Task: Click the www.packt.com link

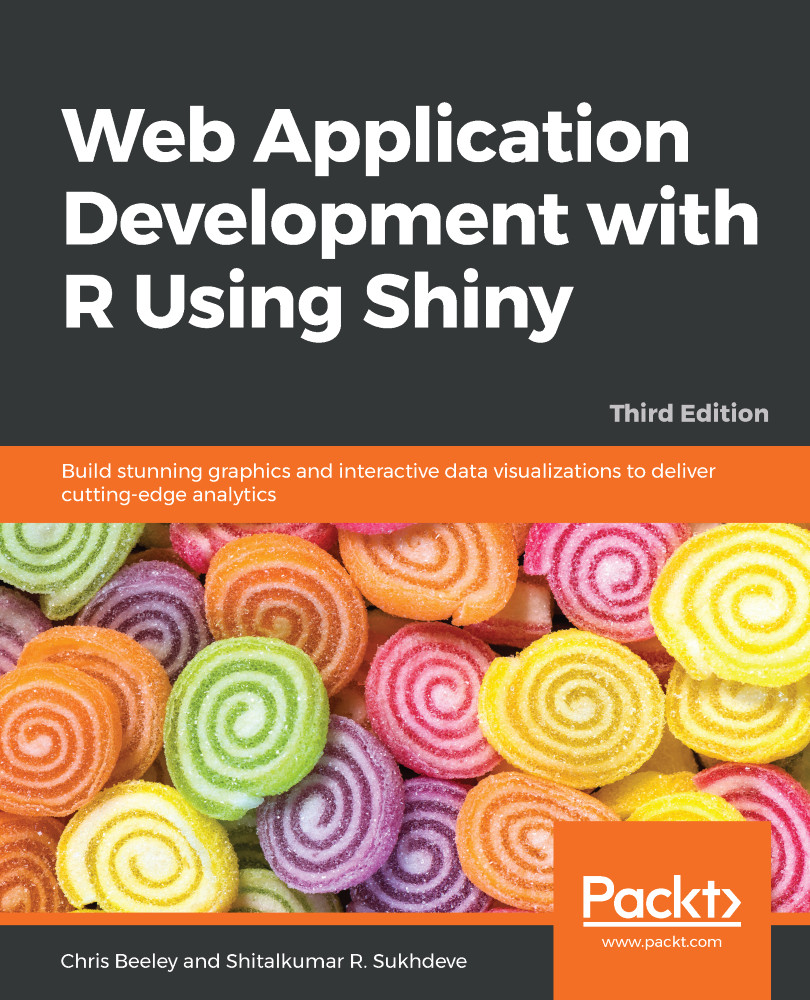Action: [x=660, y=941]
